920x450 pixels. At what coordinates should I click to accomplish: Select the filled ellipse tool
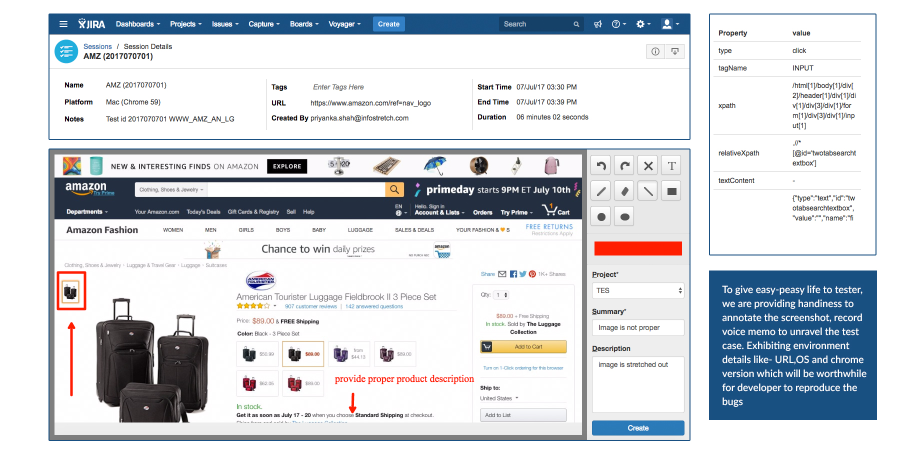coord(625,216)
